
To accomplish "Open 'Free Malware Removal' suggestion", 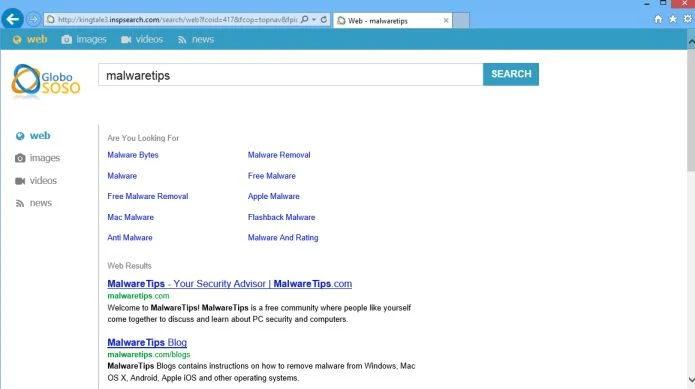I will pos(148,196).
